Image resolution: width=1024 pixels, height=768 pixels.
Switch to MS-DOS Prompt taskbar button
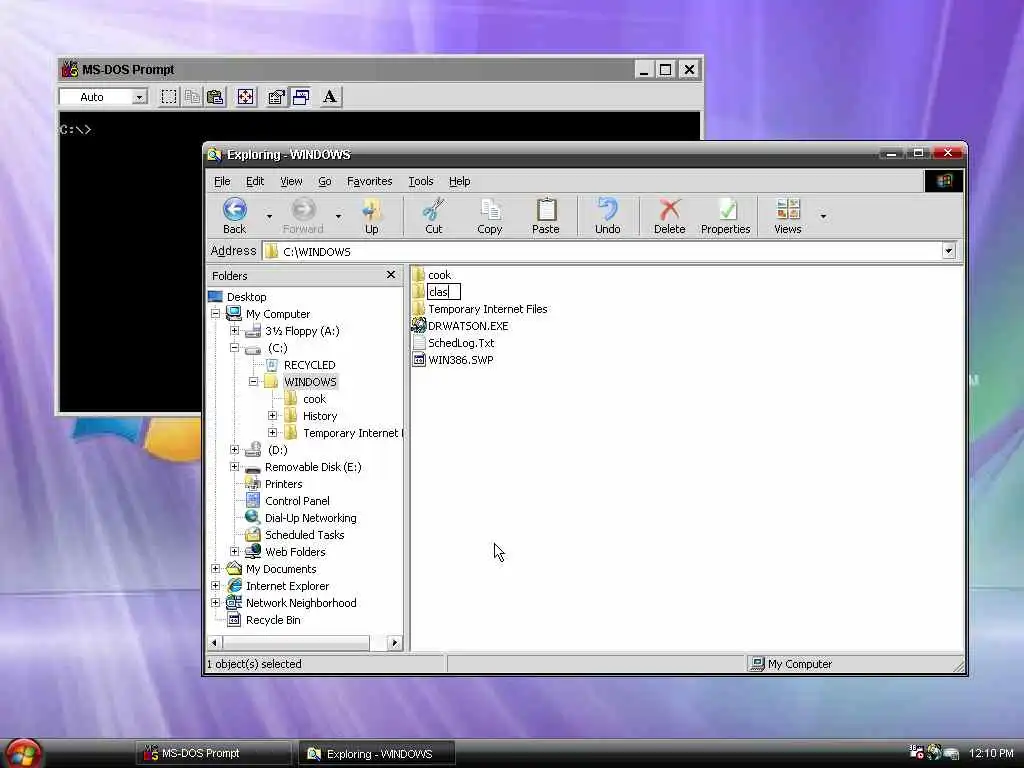pyautogui.click(x=214, y=753)
